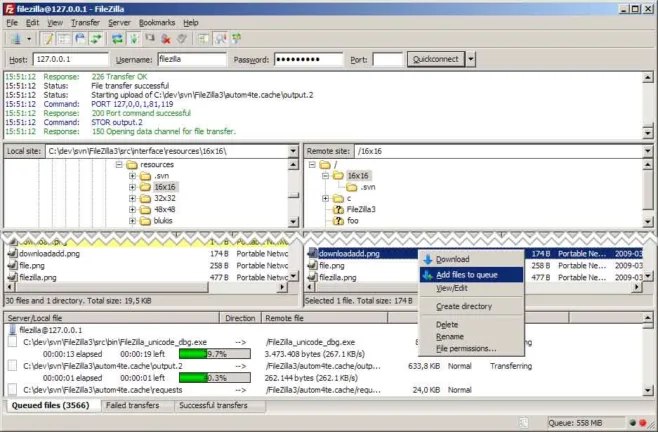Toggle the transfer queue display
The height and width of the screenshot is (432, 658).
(96, 39)
